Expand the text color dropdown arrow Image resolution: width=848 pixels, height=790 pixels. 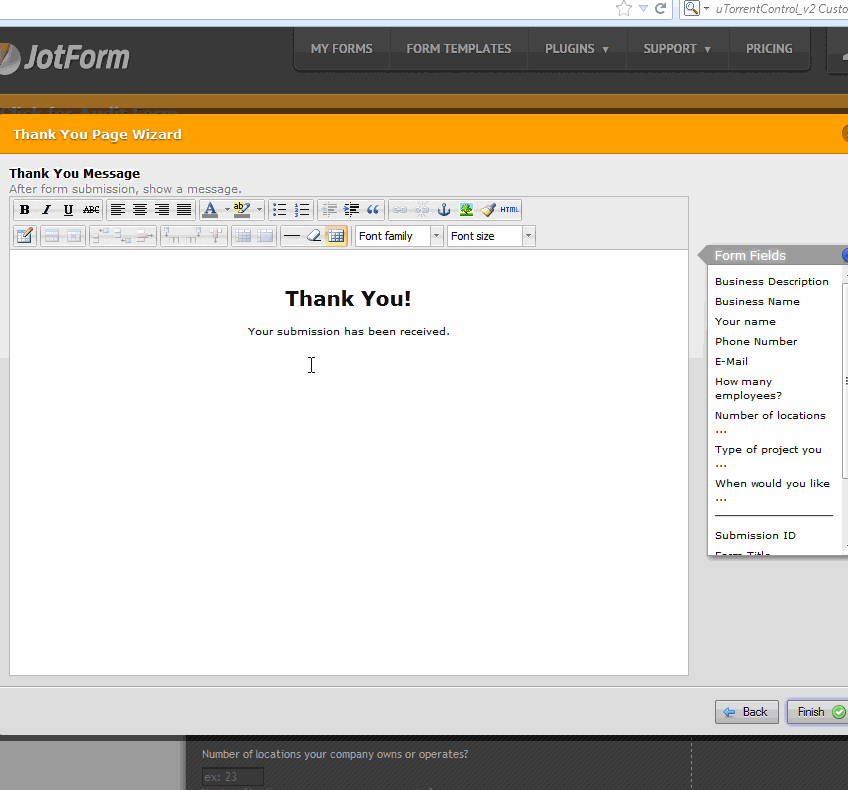(x=226, y=210)
